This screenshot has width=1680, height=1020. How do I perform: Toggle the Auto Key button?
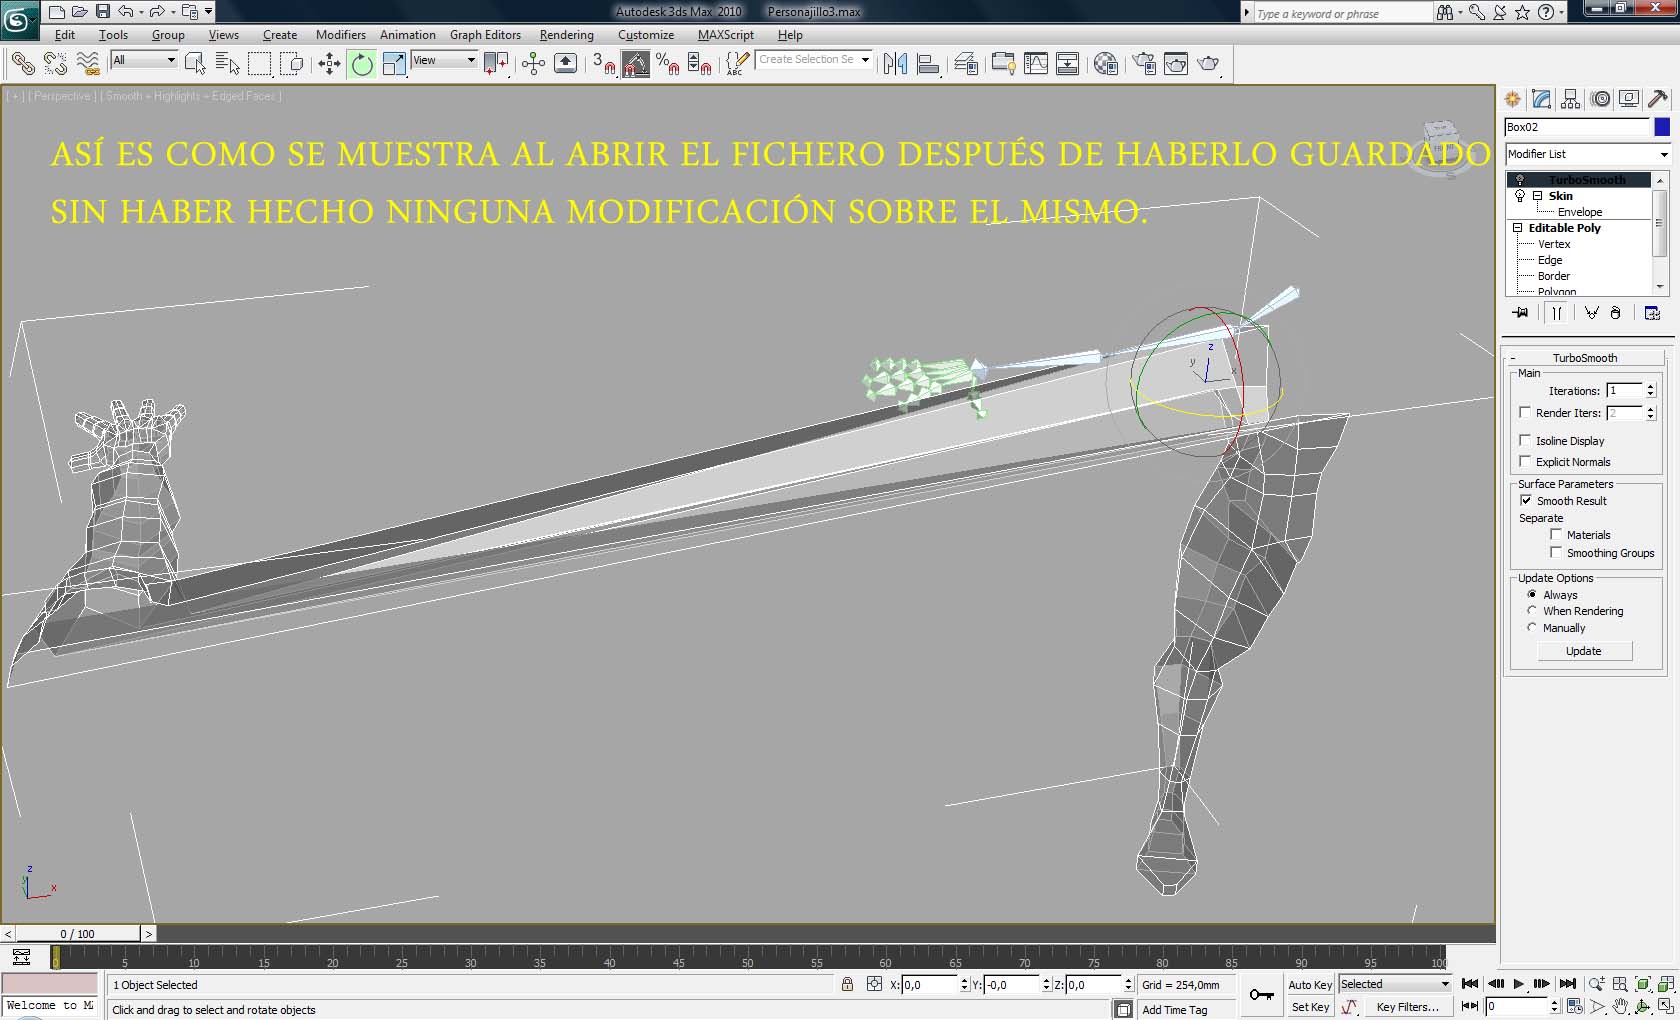[1310, 985]
